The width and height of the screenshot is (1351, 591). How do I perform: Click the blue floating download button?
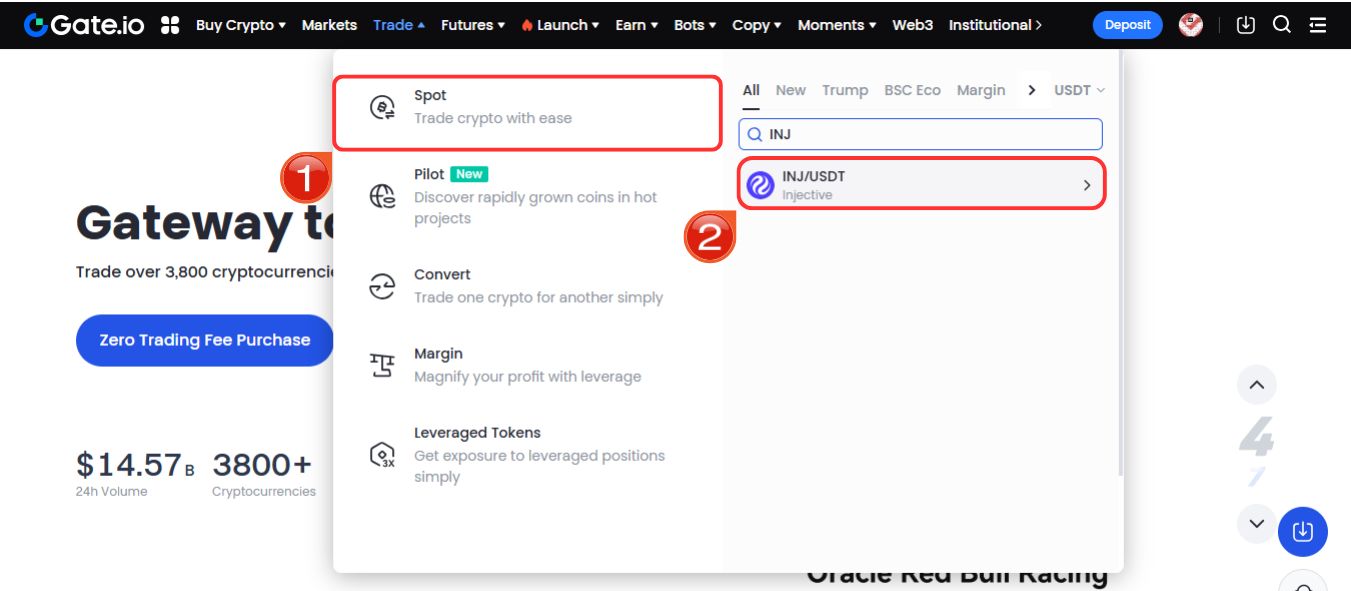[x=1302, y=532]
